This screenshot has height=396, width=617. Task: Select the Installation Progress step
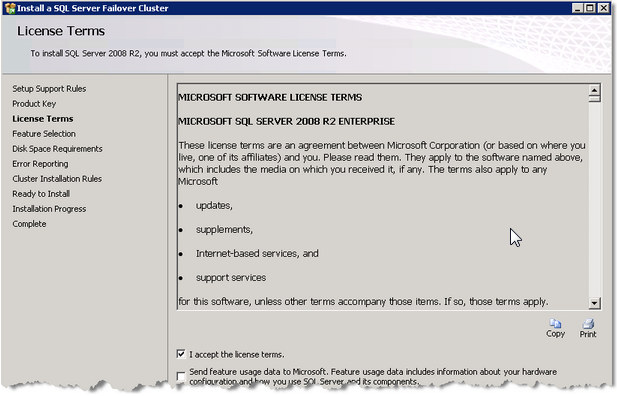click(x=49, y=209)
